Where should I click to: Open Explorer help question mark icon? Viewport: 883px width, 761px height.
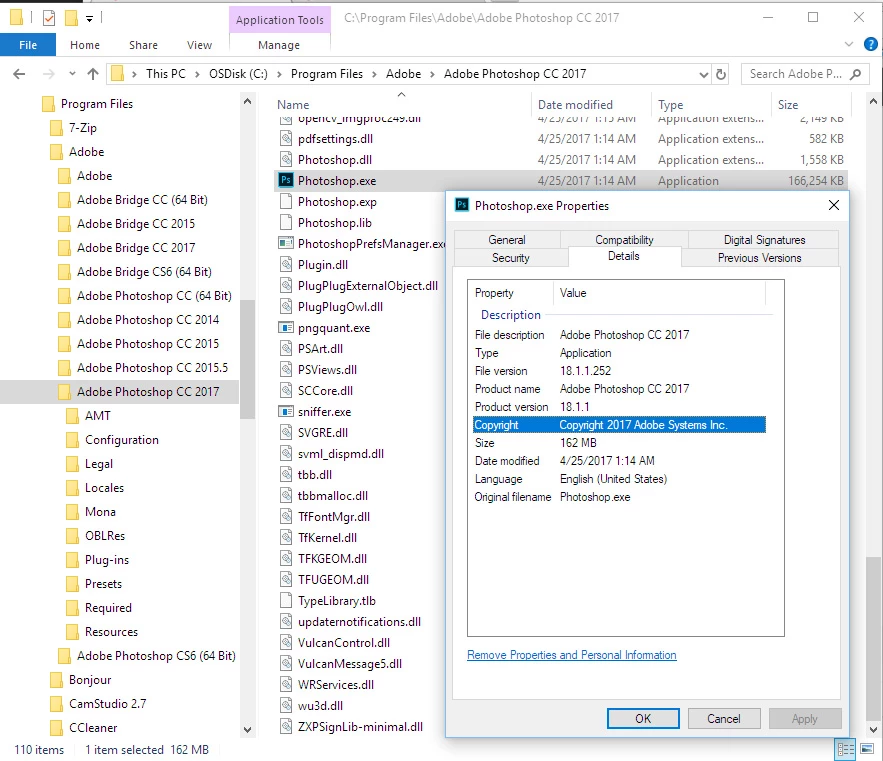click(x=870, y=44)
